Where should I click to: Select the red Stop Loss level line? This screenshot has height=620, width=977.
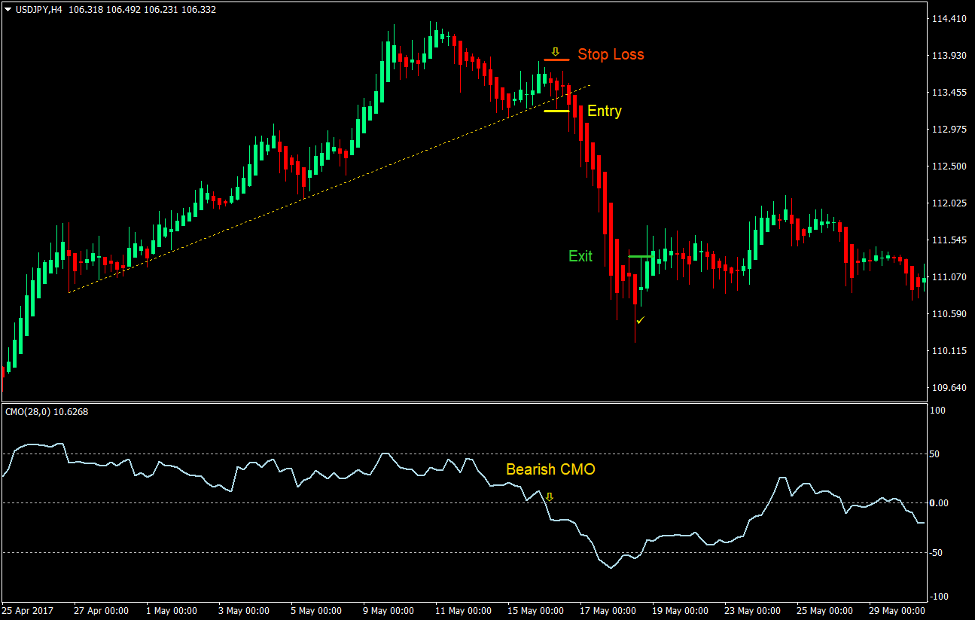pos(556,60)
